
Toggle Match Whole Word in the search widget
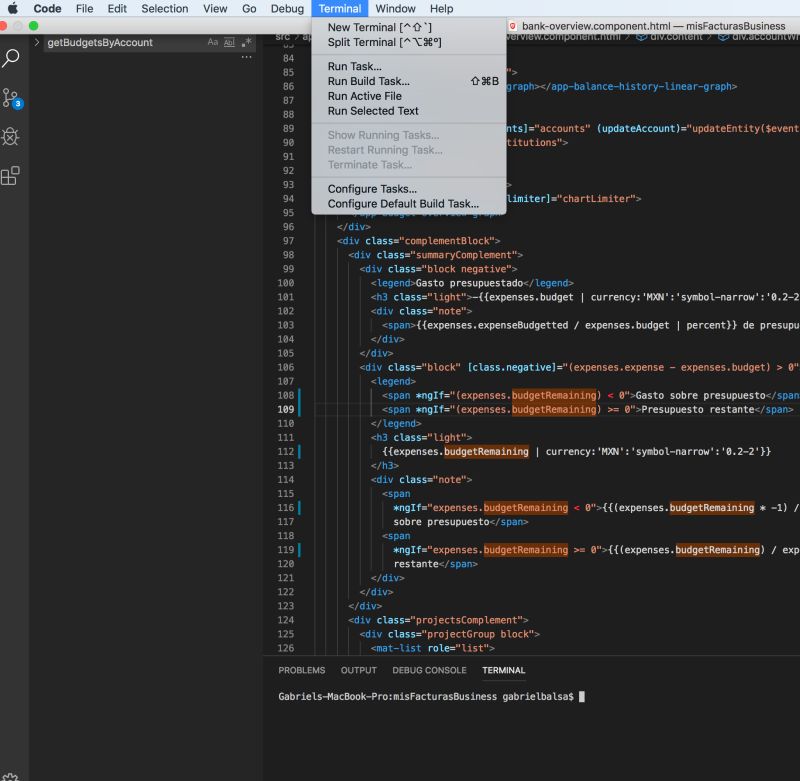[x=230, y=43]
